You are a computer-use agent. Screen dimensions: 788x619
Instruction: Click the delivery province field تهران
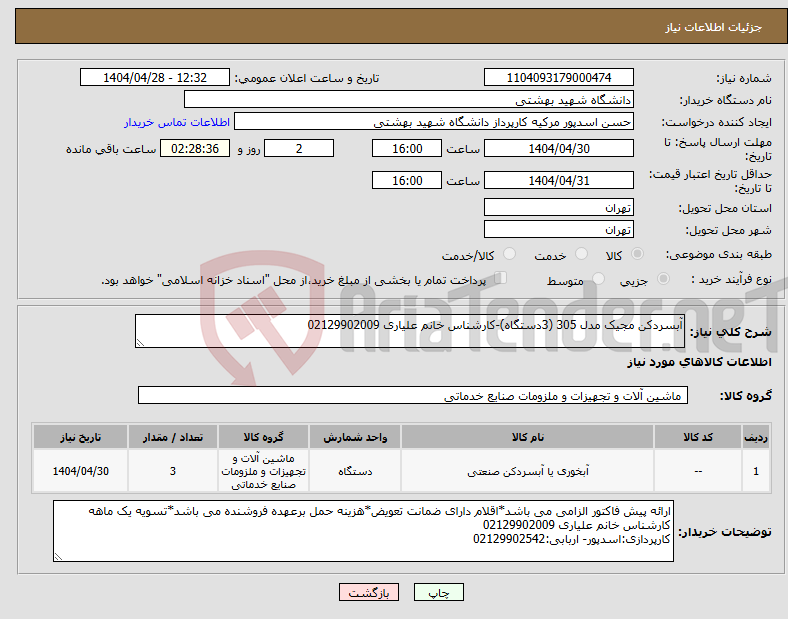click(x=559, y=207)
